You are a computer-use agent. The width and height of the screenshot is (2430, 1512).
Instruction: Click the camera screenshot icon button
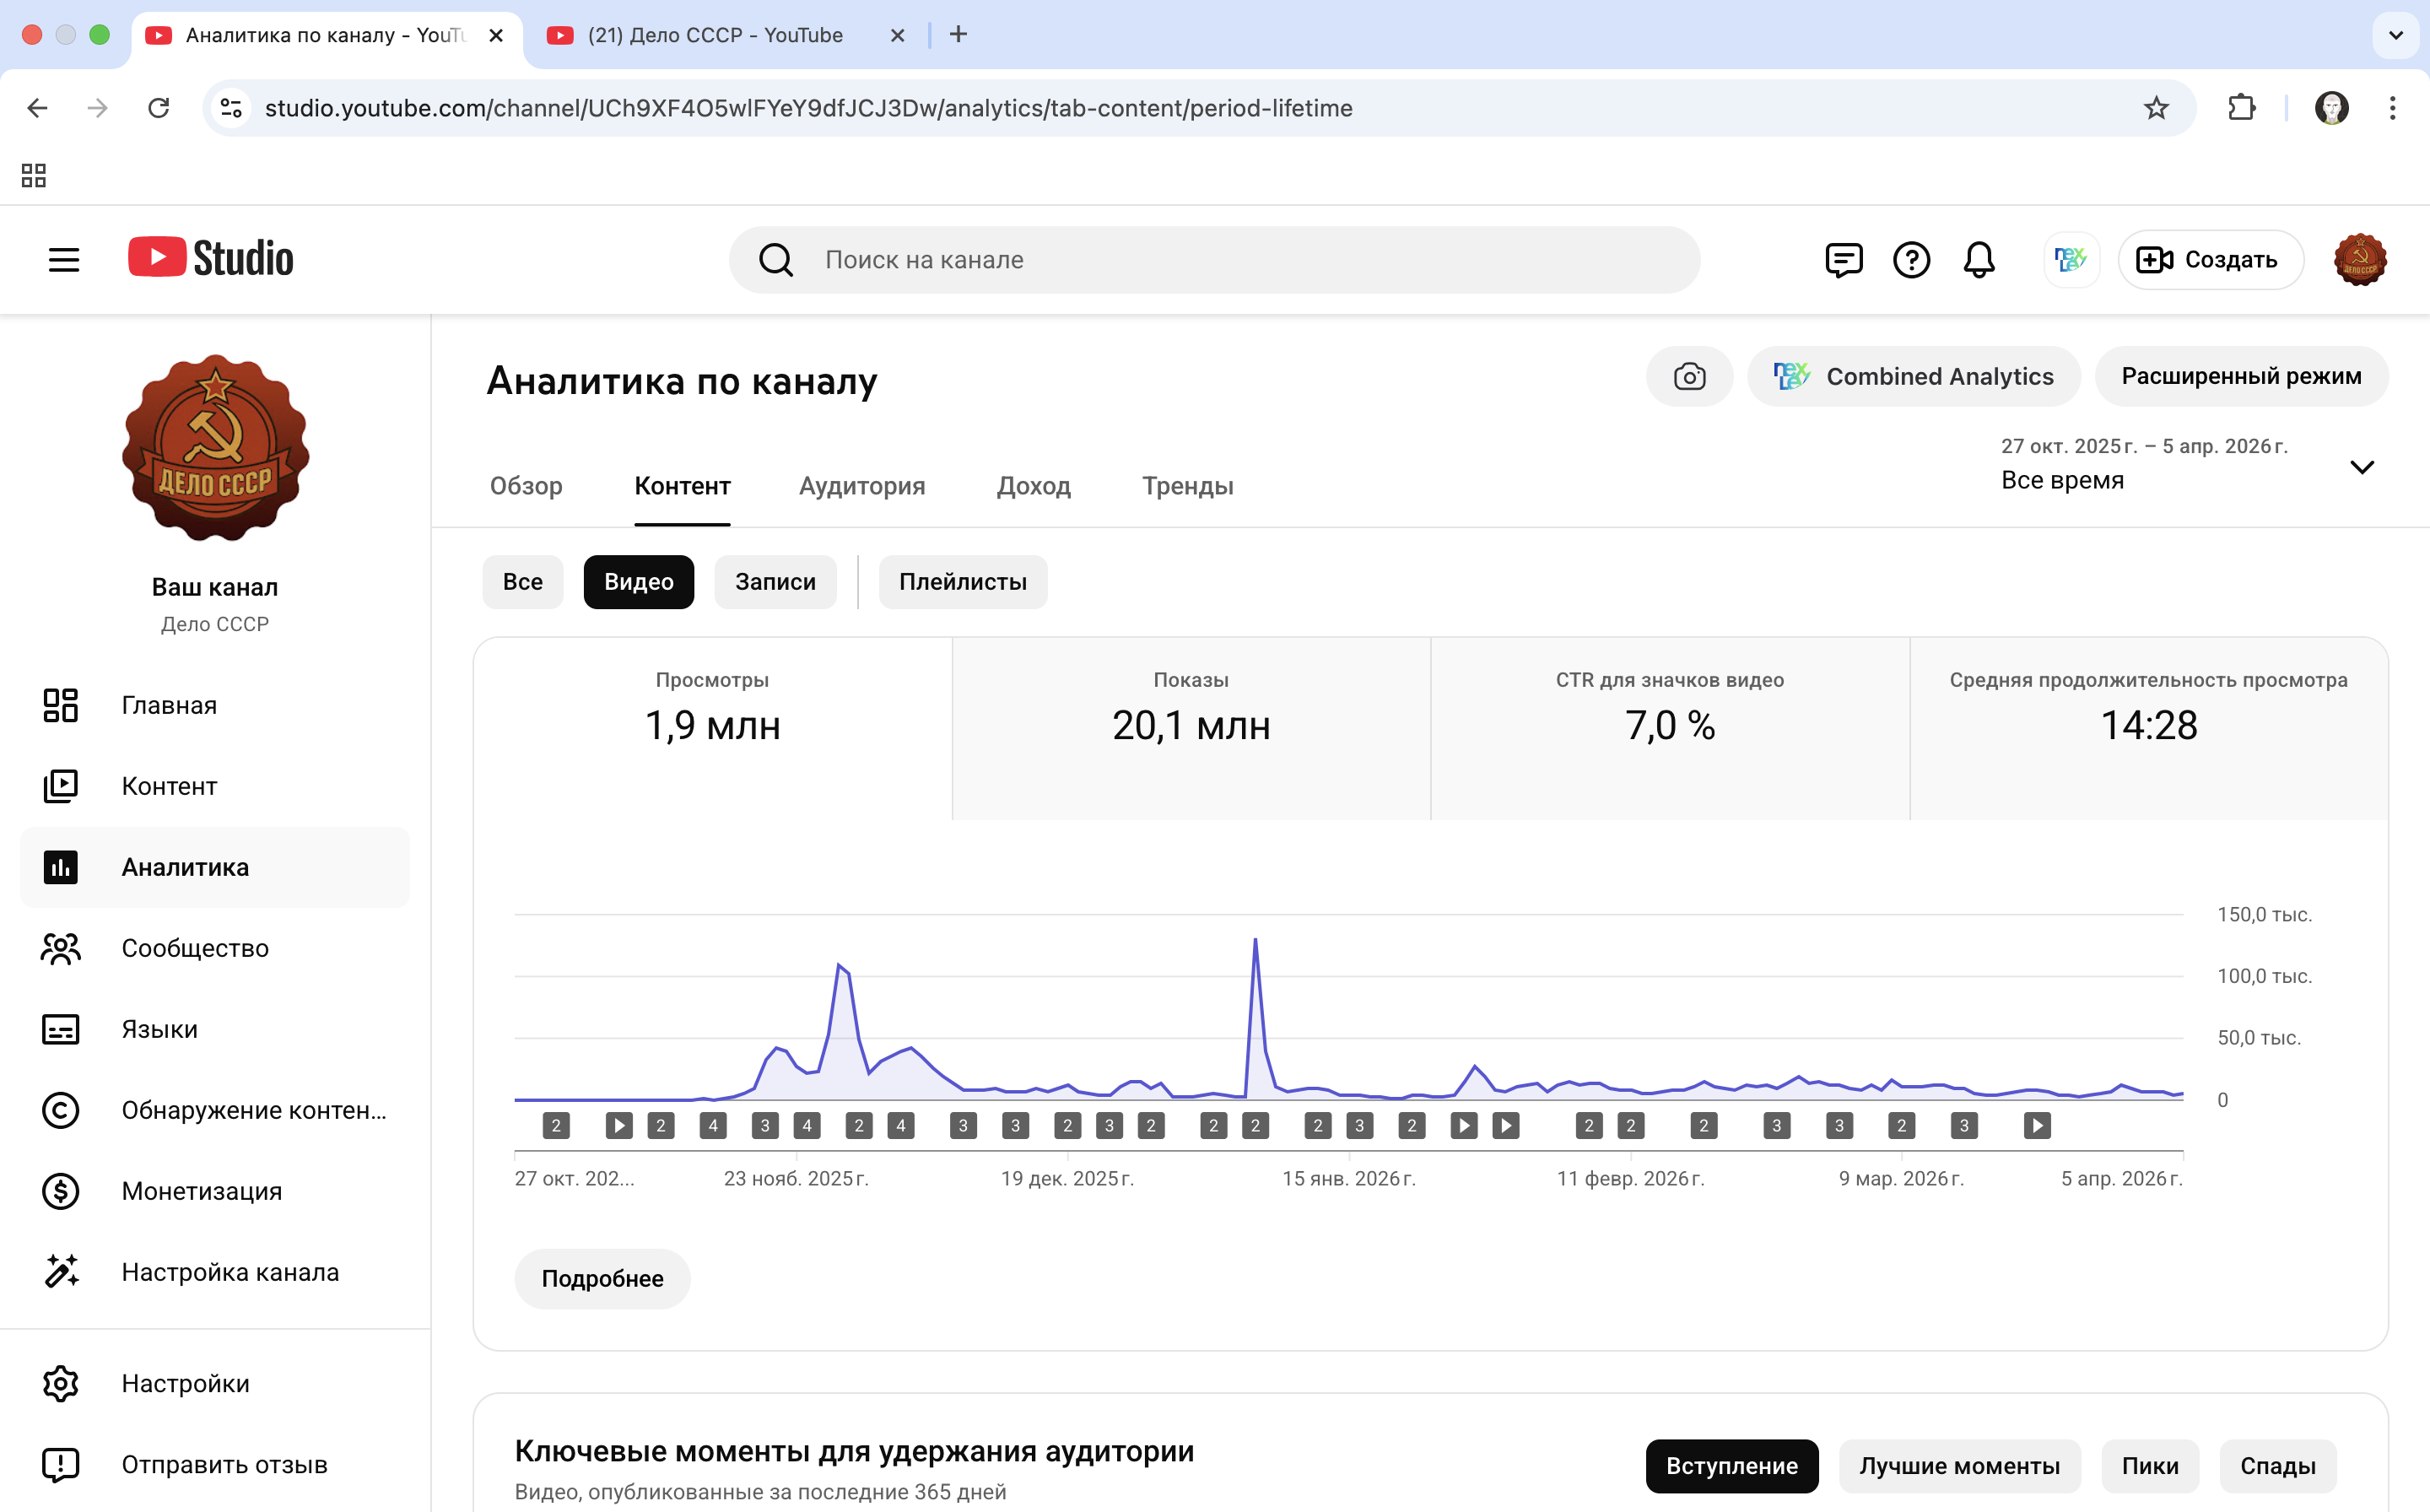tap(1689, 377)
